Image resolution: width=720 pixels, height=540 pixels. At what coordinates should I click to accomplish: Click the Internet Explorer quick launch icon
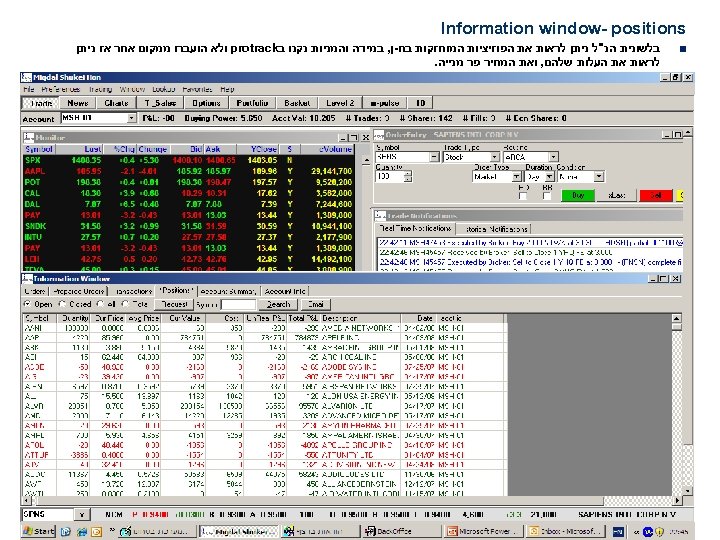click(82, 532)
